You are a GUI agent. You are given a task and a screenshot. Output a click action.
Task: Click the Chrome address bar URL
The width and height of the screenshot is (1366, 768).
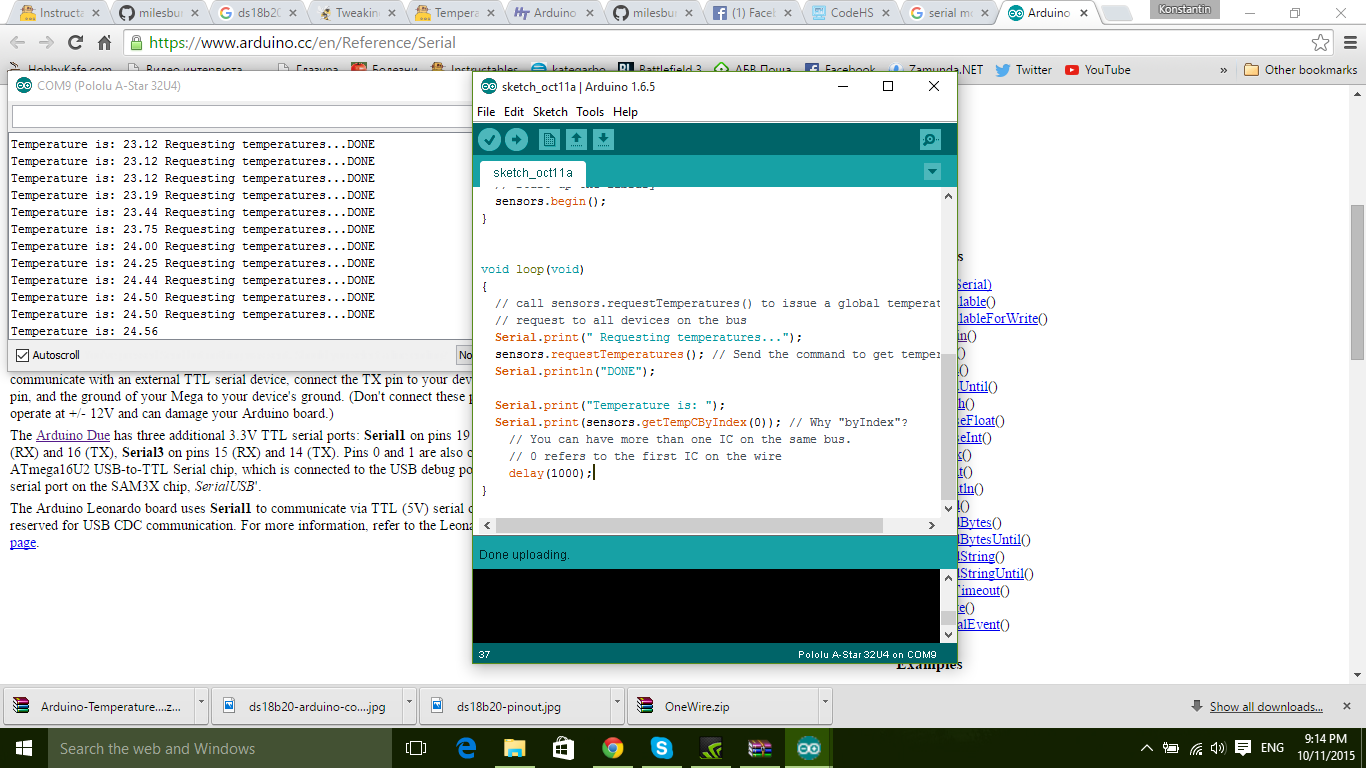302,43
